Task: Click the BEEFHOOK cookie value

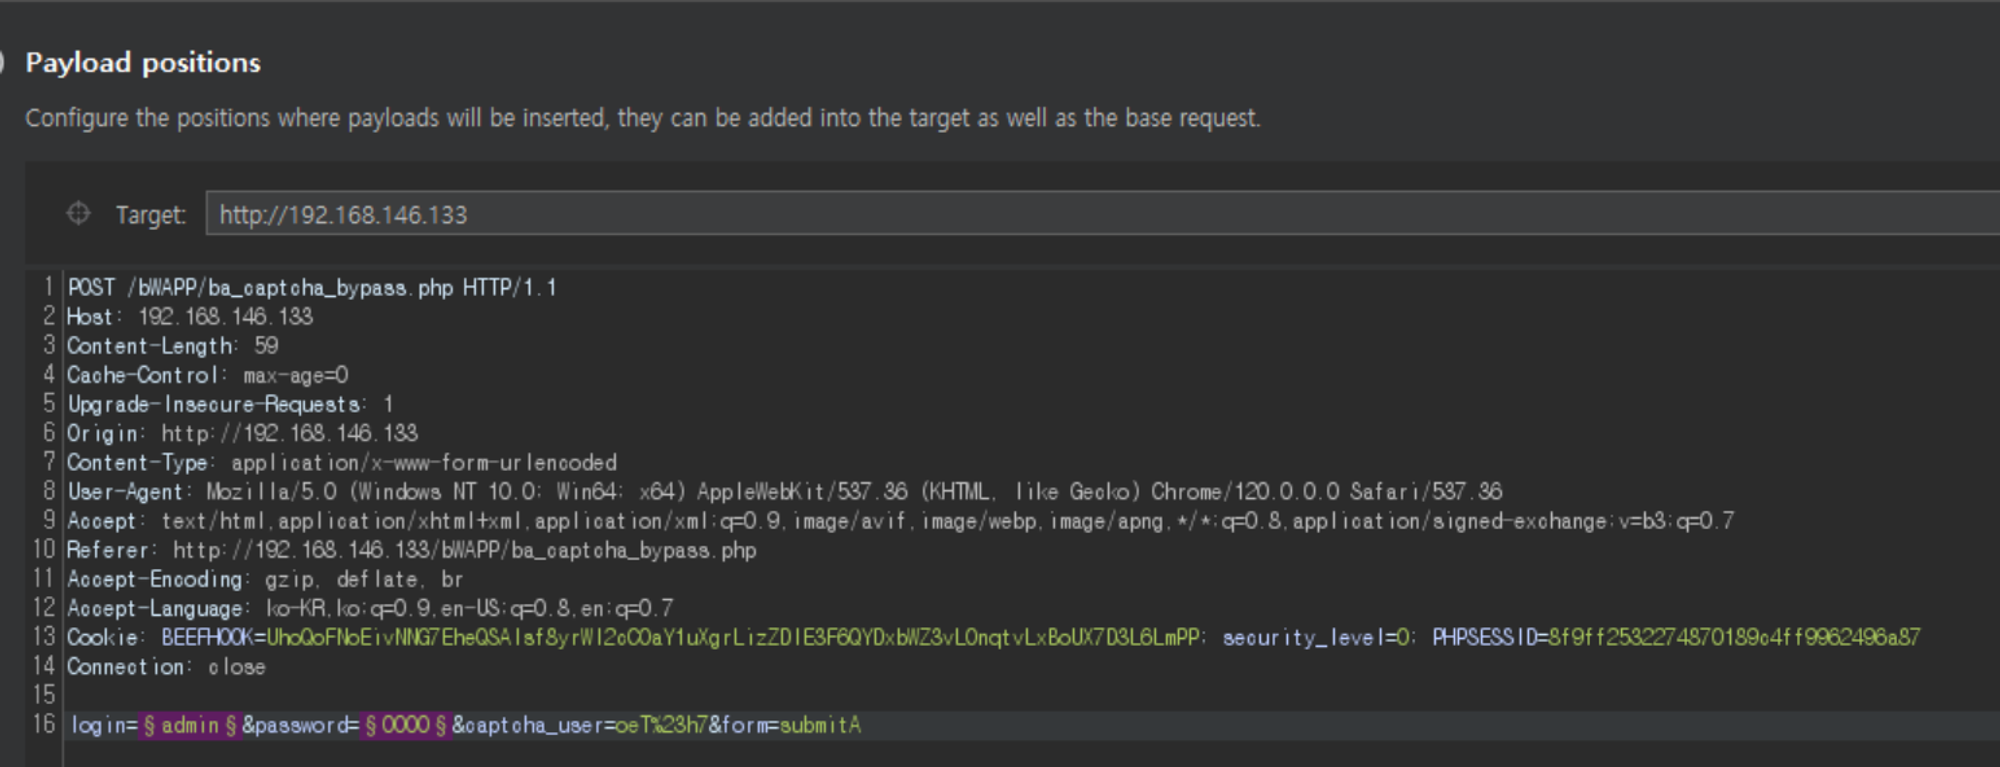Action: coord(733,637)
